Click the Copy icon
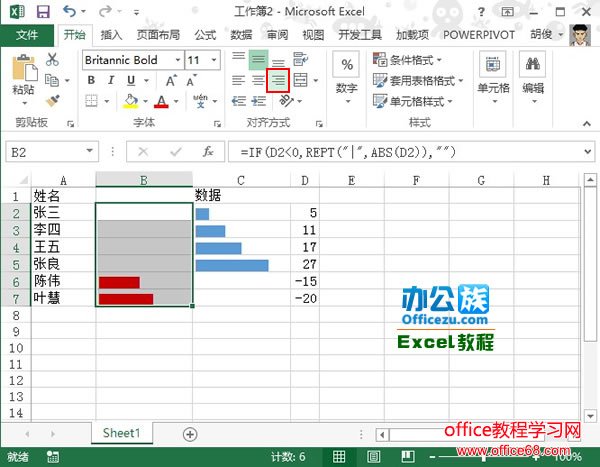The width and height of the screenshot is (600, 467). pyautogui.click(x=52, y=80)
